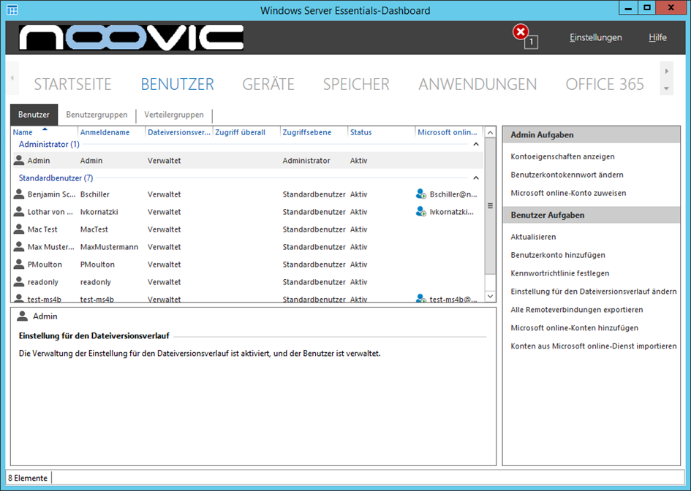Open the GERÄTE section
This screenshot has width=691, height=491.
tap(268, 84)
